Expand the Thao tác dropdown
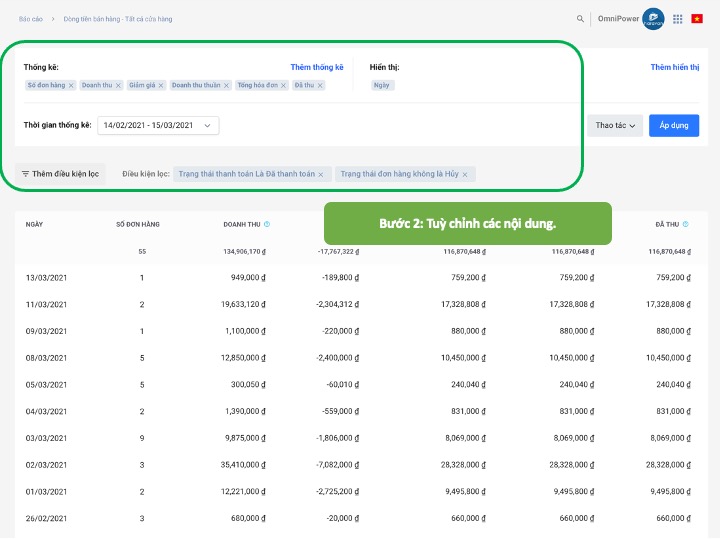Image resolution: width=720 pixels, height=540 pixels. (x=615, y=126)
